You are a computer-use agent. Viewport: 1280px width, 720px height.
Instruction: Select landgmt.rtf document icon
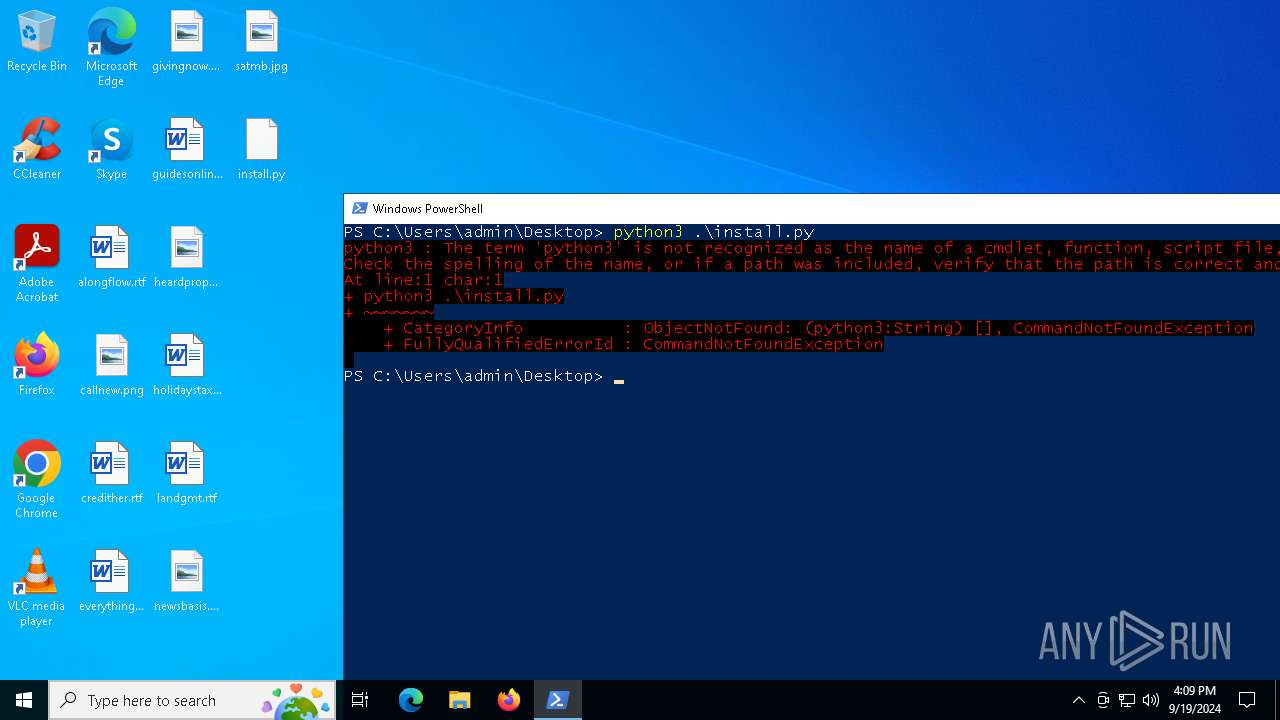[186, 474]
